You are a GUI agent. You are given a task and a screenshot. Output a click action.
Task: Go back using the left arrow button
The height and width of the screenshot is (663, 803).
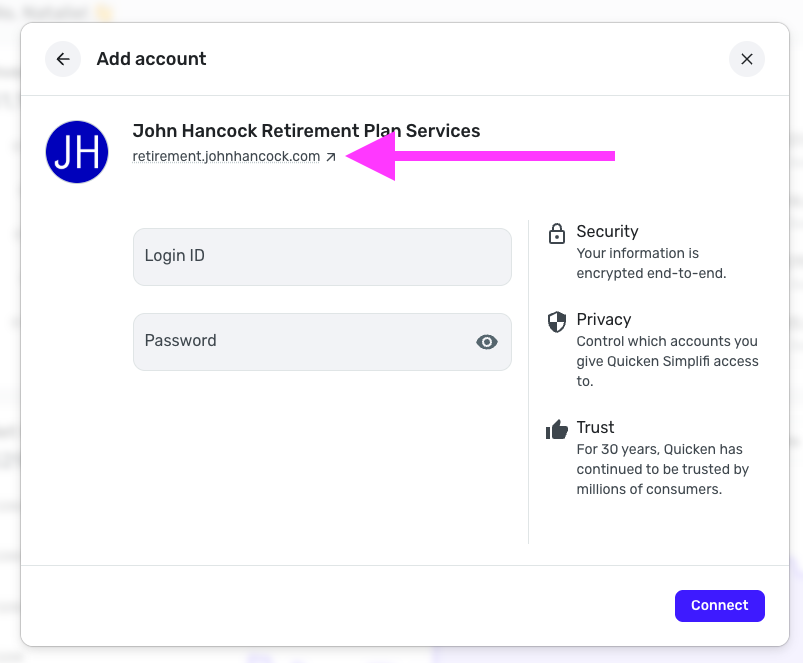pos(63,59)
